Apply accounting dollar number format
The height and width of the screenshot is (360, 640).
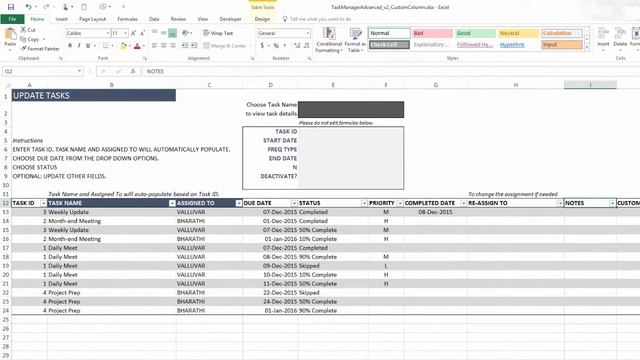point(262,45)
